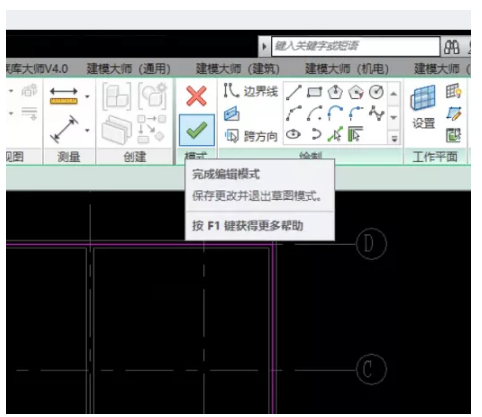Select the grid bubble labeled D

[x=371, y=244]
